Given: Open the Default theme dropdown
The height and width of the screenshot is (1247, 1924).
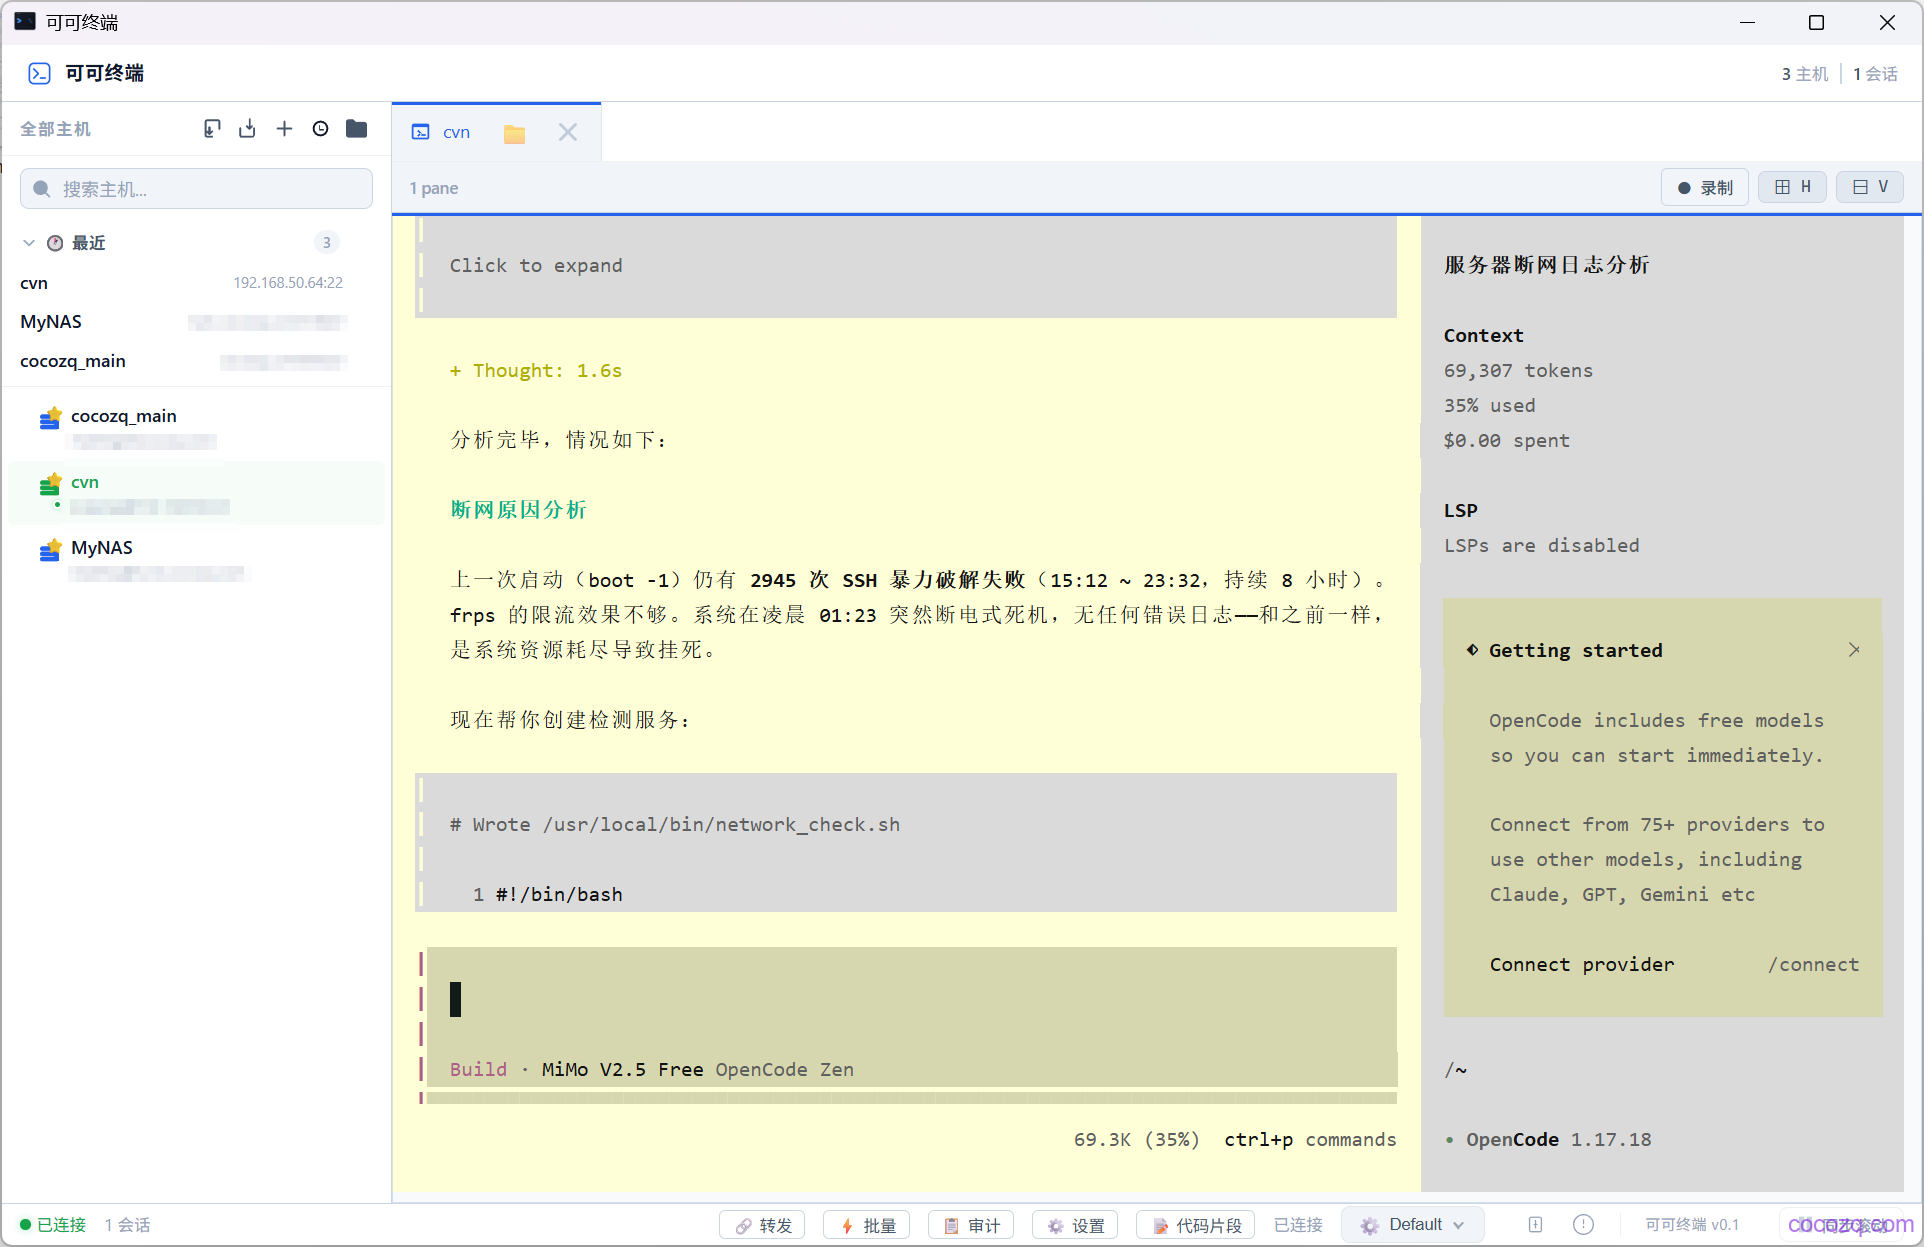Looking at the screenshot, I should tap(1412, 1225).
